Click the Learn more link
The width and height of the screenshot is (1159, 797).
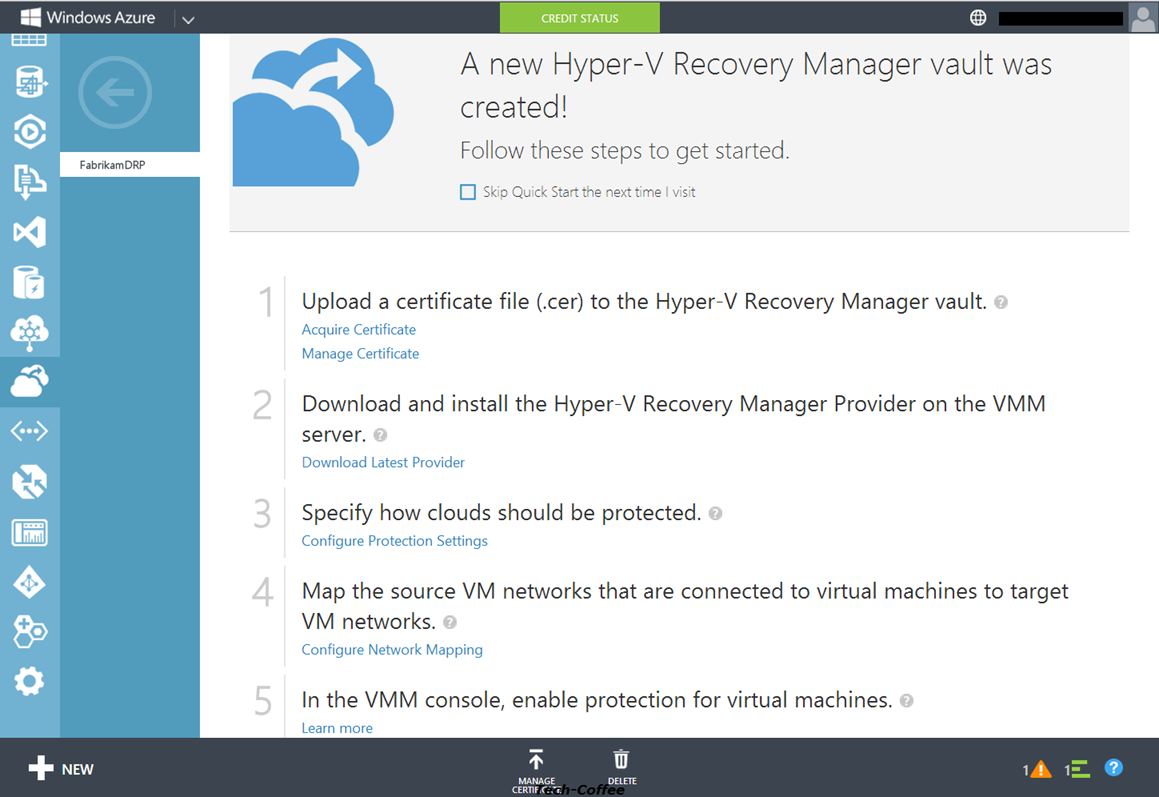pos(336,728)
